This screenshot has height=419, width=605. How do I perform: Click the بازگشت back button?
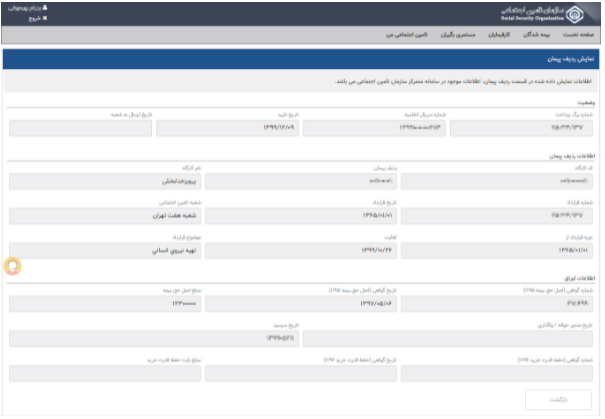(x=558, y=400)
